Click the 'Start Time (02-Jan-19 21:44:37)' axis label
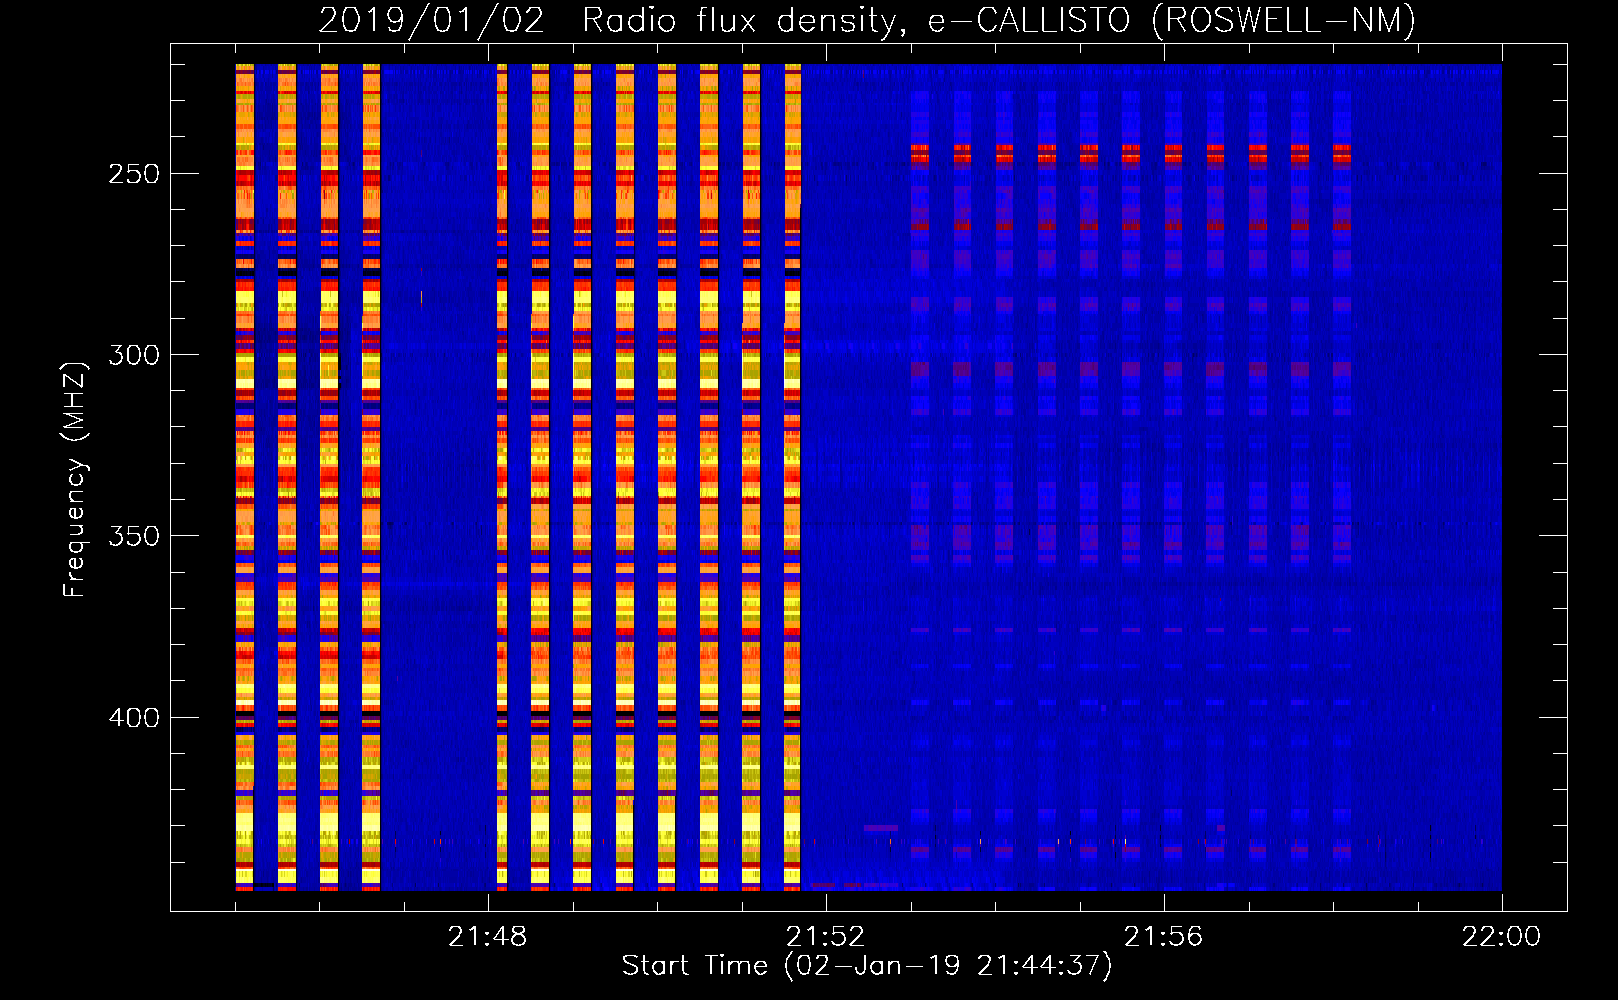Viewport: 1618px width, 1000px height. point(867,966)
